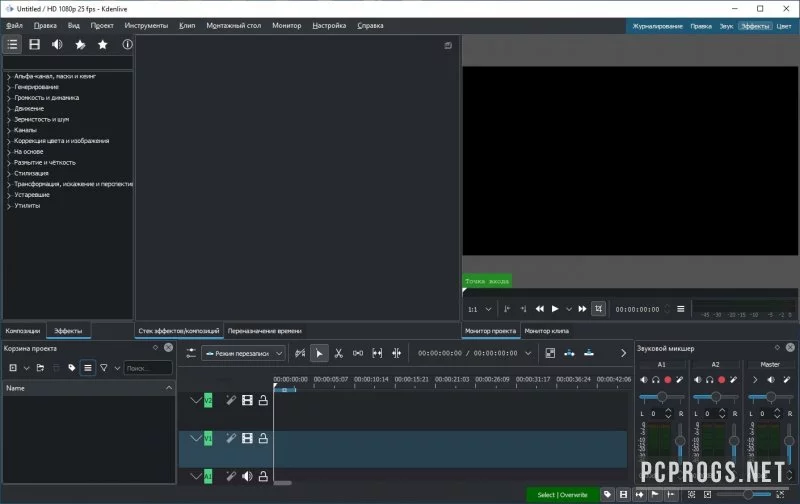Rewind the project monitor
The height and width of the screenshot is (504, 800).
[x=539, y=309]
